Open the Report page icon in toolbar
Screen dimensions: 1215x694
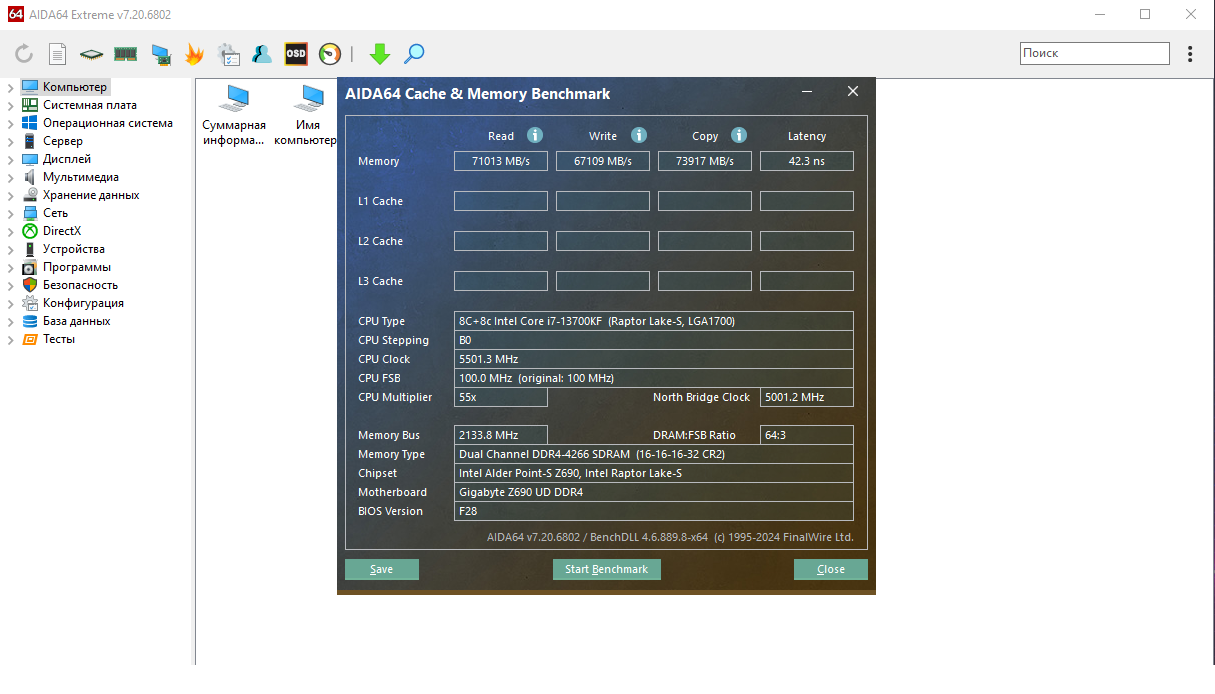click(58, 54)
